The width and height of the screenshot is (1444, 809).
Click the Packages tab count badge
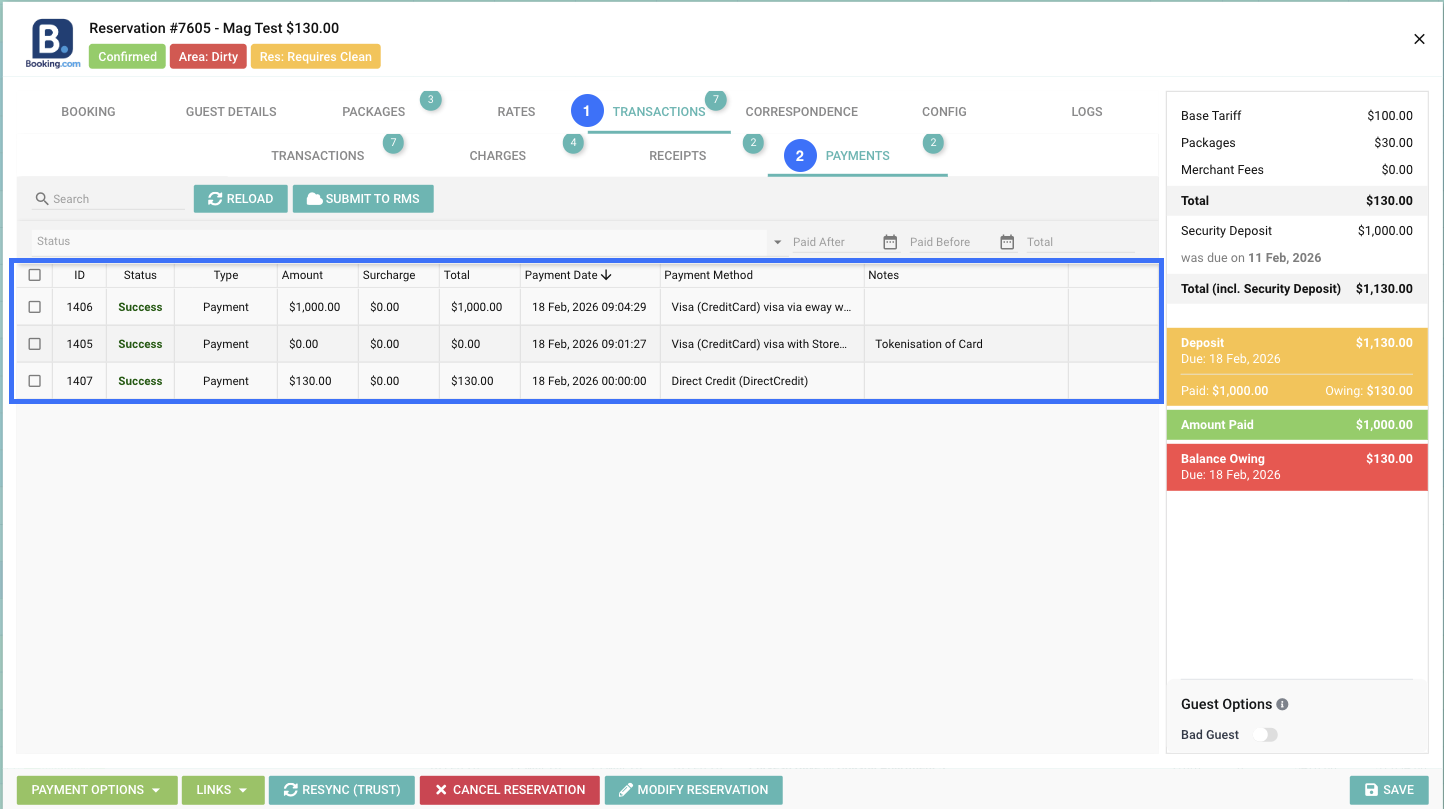coord(430,100)
